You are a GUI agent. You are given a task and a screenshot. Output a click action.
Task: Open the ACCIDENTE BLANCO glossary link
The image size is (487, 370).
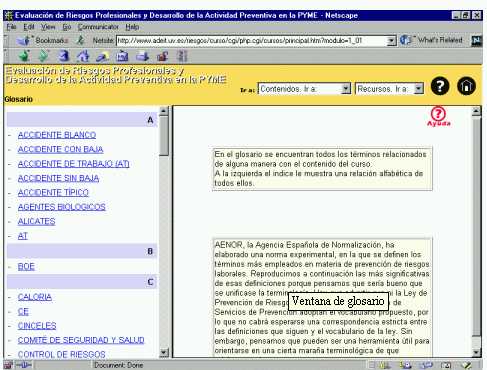pos(57,135)
